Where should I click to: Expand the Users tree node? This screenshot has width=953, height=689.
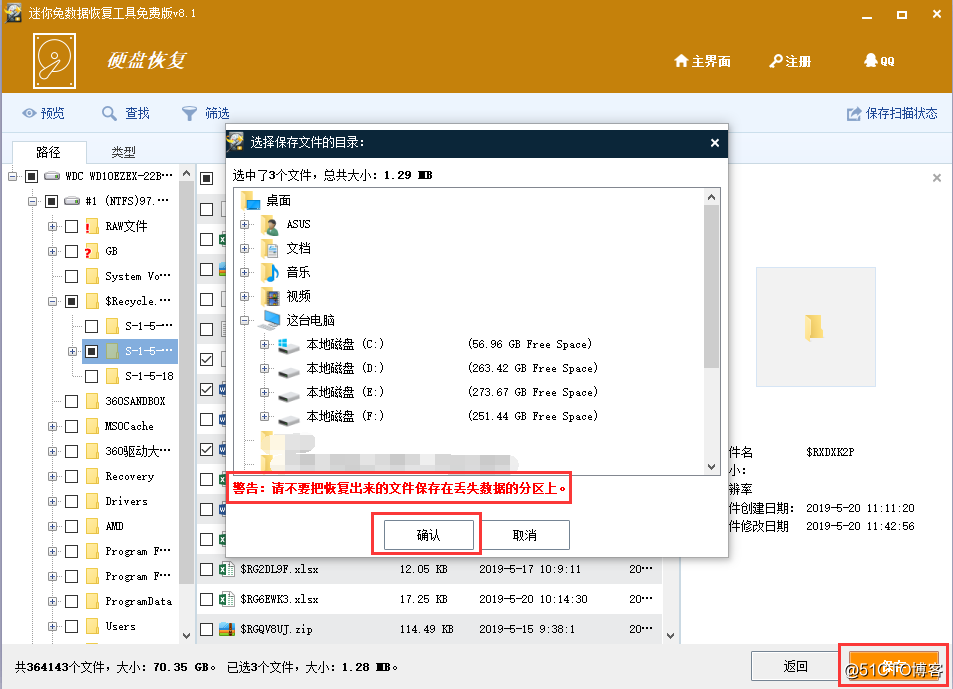(52, 626)
